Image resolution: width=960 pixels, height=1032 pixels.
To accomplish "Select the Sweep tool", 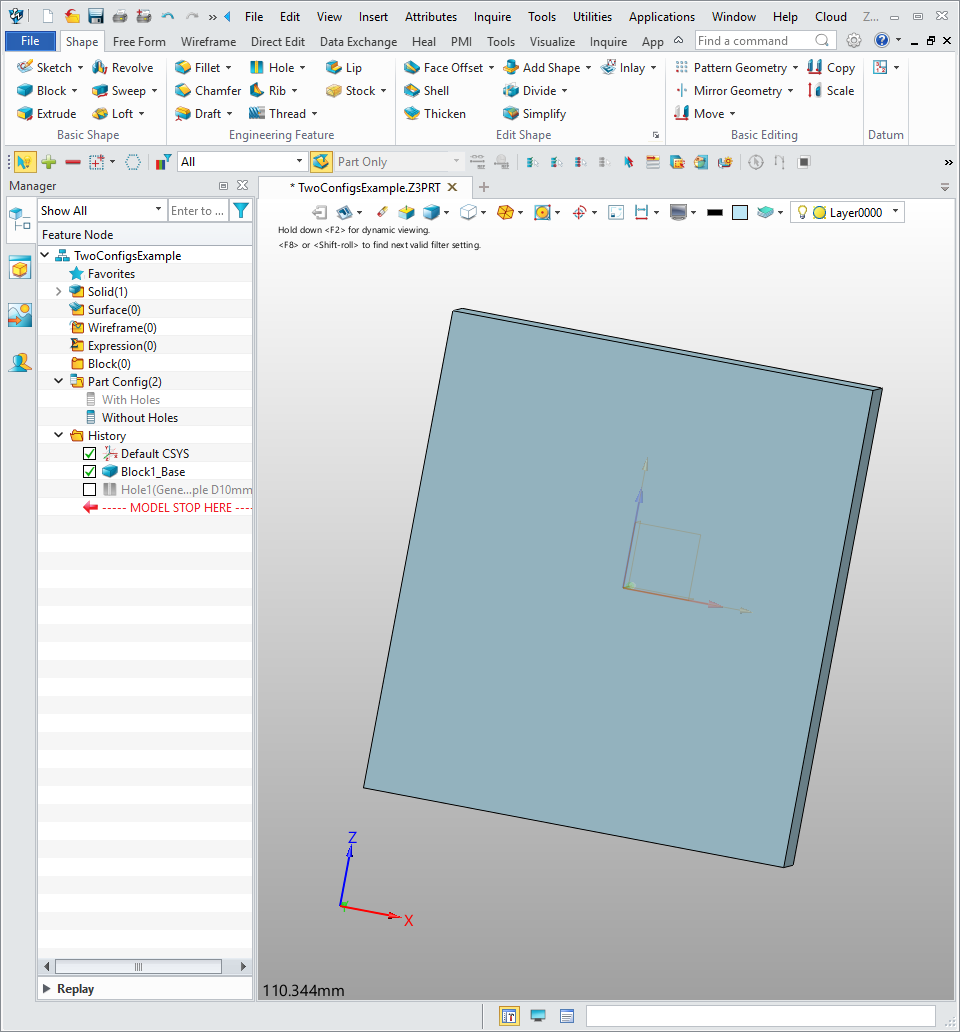I will [x=119, y=91].
